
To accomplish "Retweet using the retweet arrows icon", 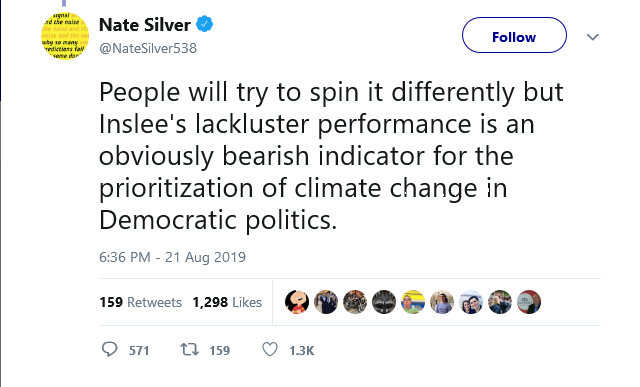I will (x=190, y=349).
